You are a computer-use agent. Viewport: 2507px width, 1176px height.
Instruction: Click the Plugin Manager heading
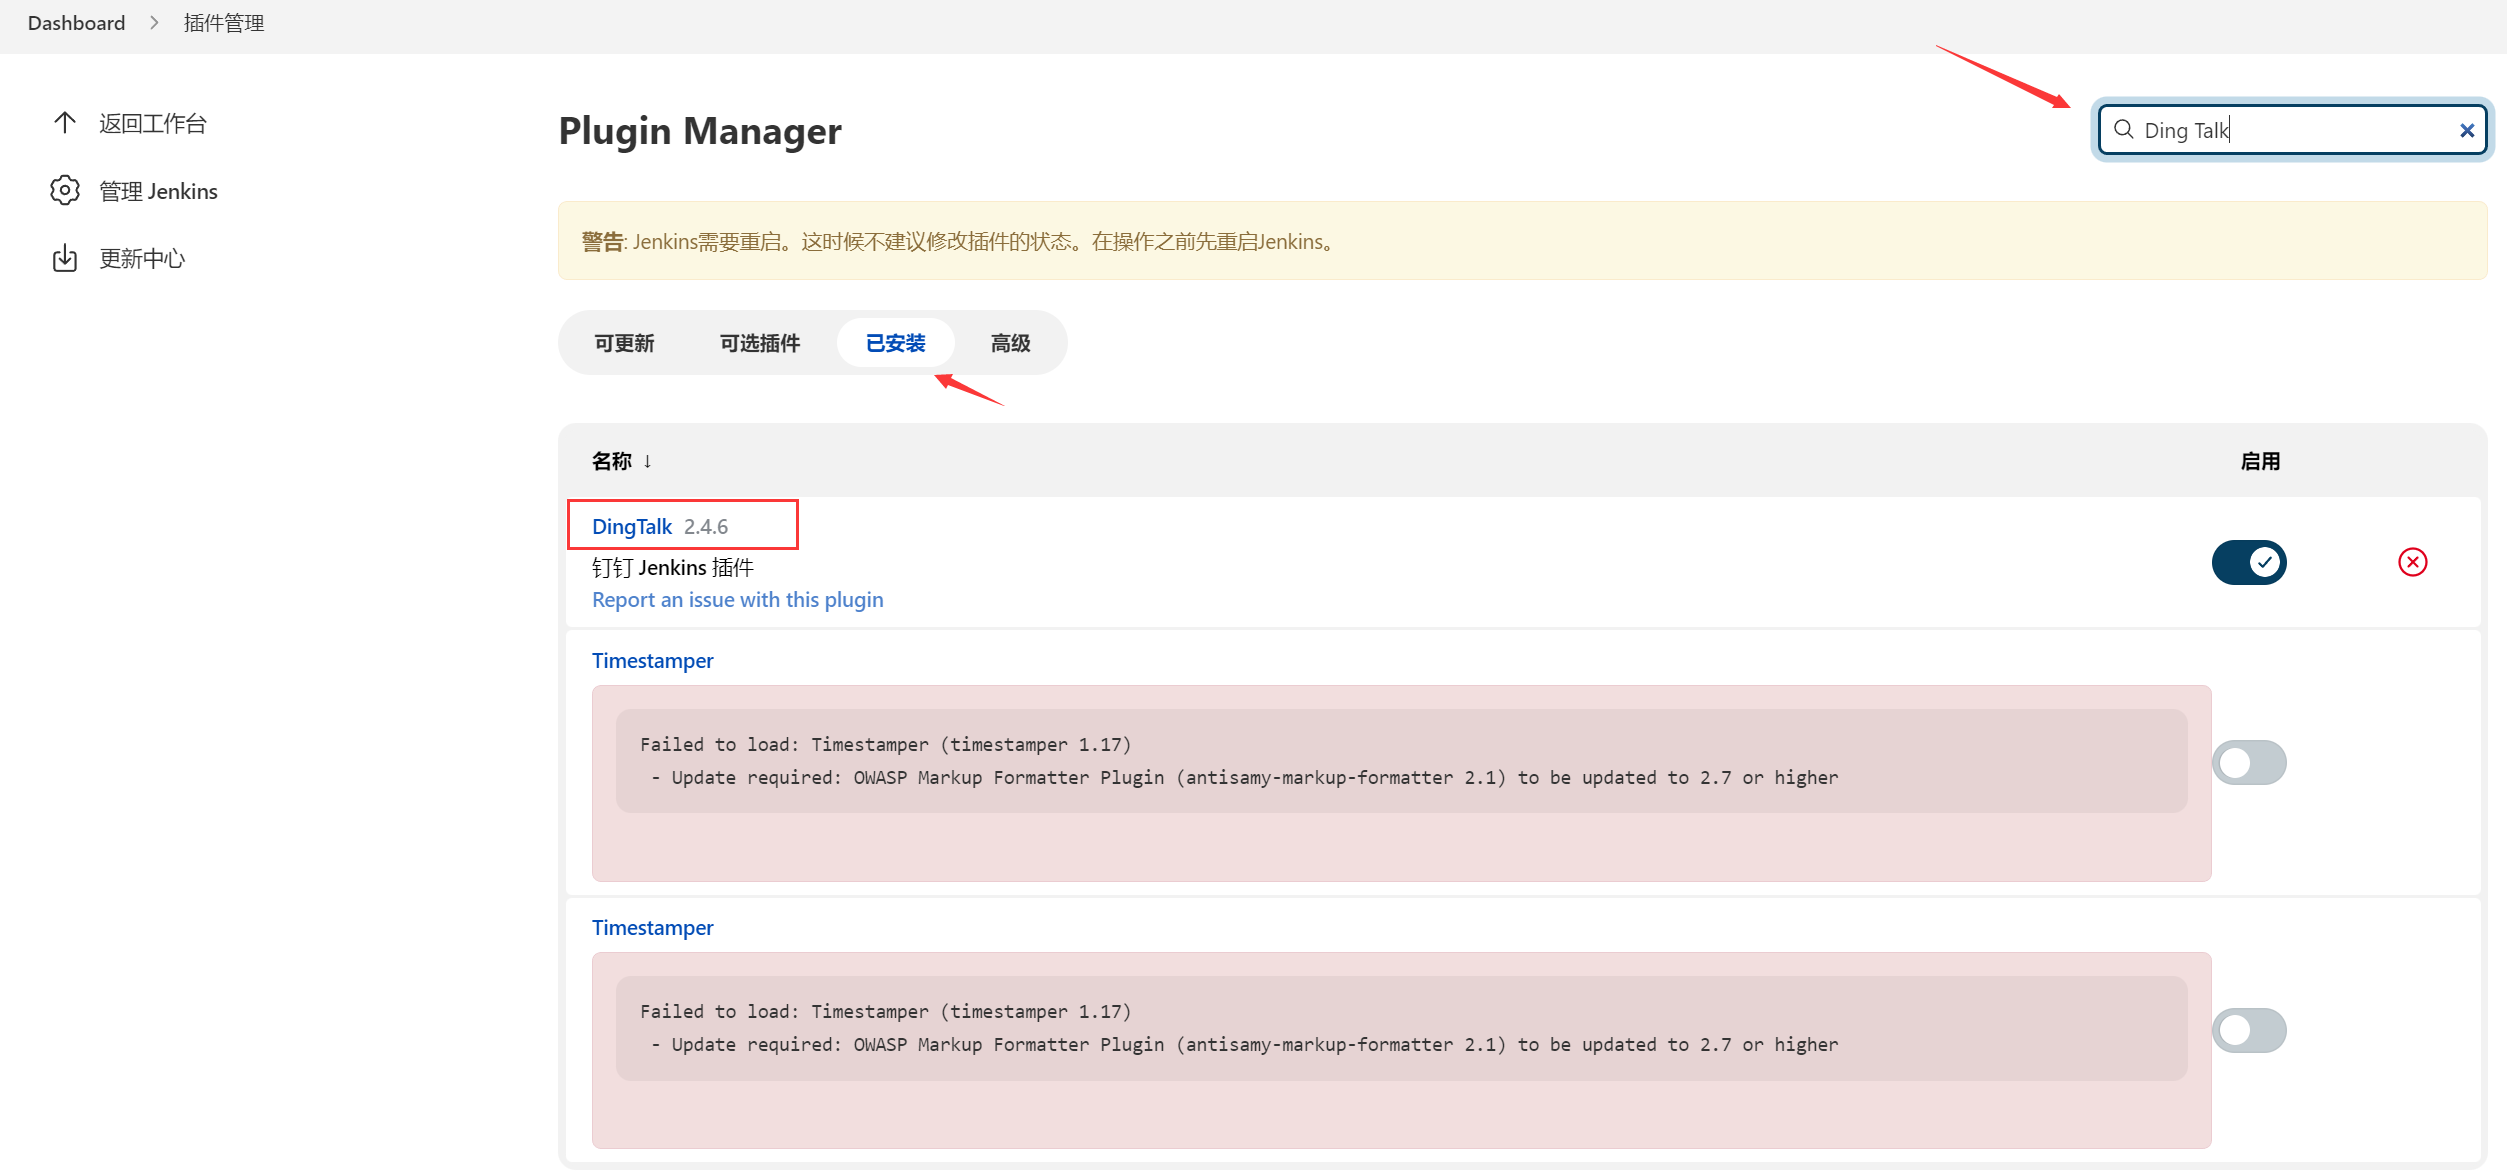click(x=700, y=131)
